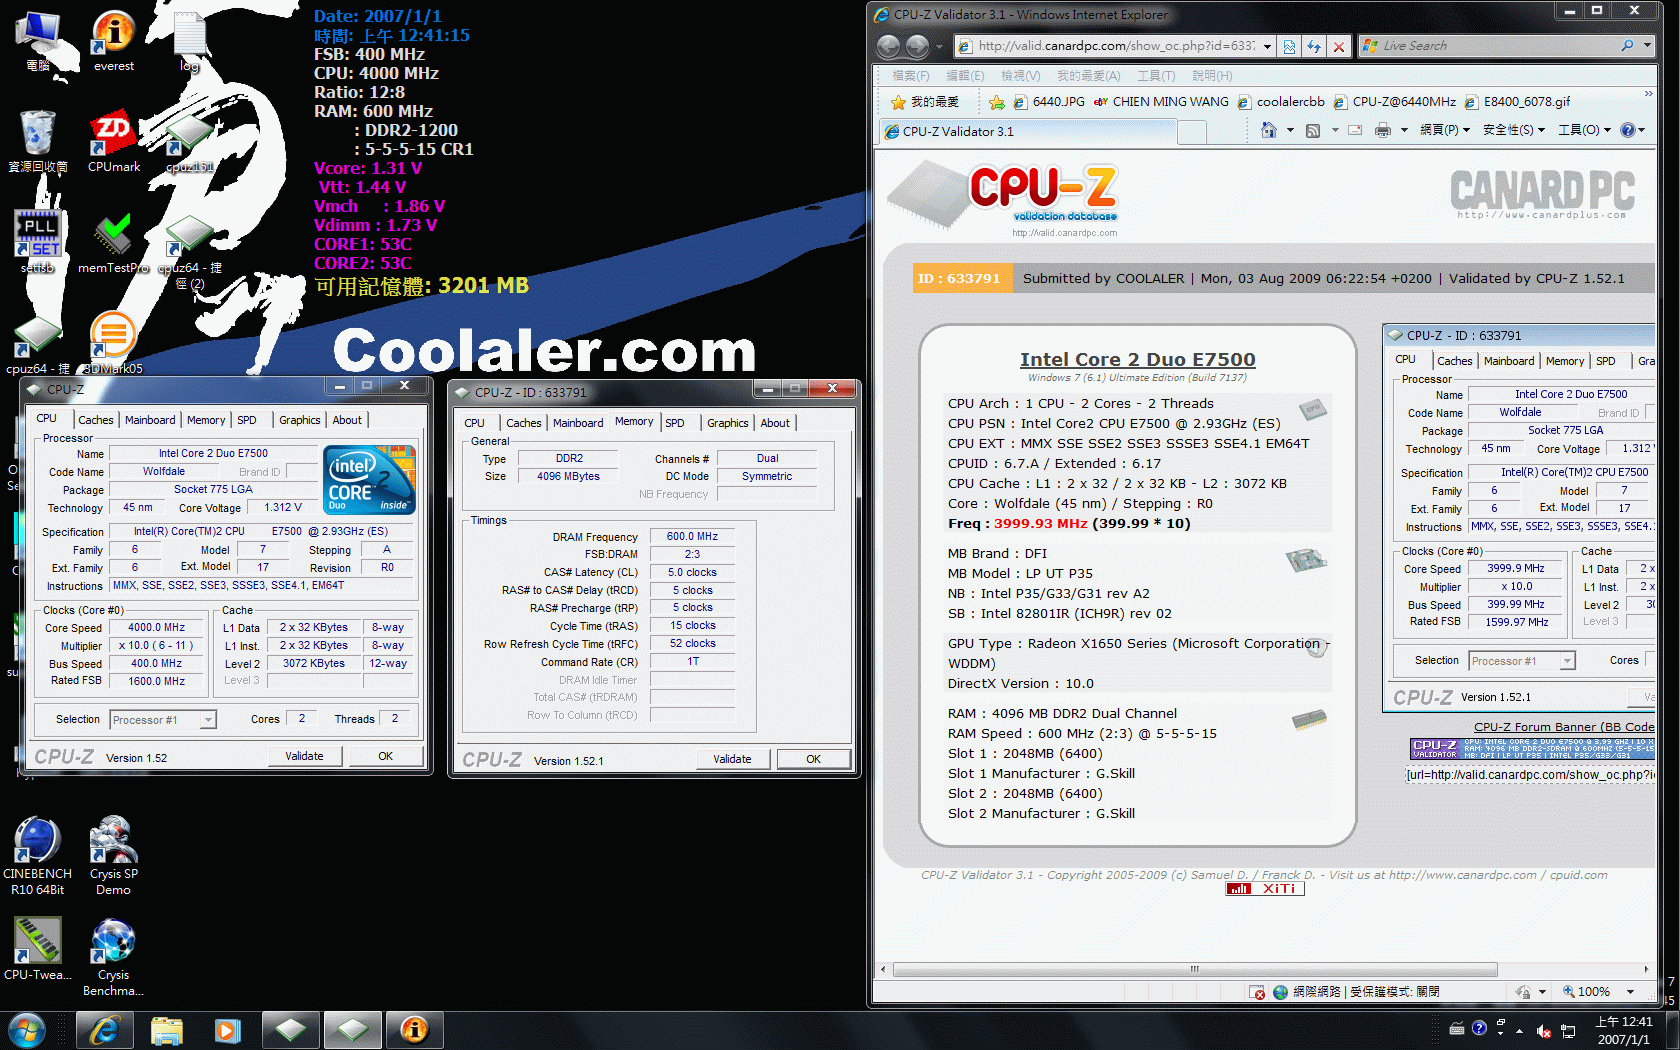Open the Intel Core 2 Duo E7500 link
Image resolution: width=1680 pixels, height=1050 pixels.
1137,360
